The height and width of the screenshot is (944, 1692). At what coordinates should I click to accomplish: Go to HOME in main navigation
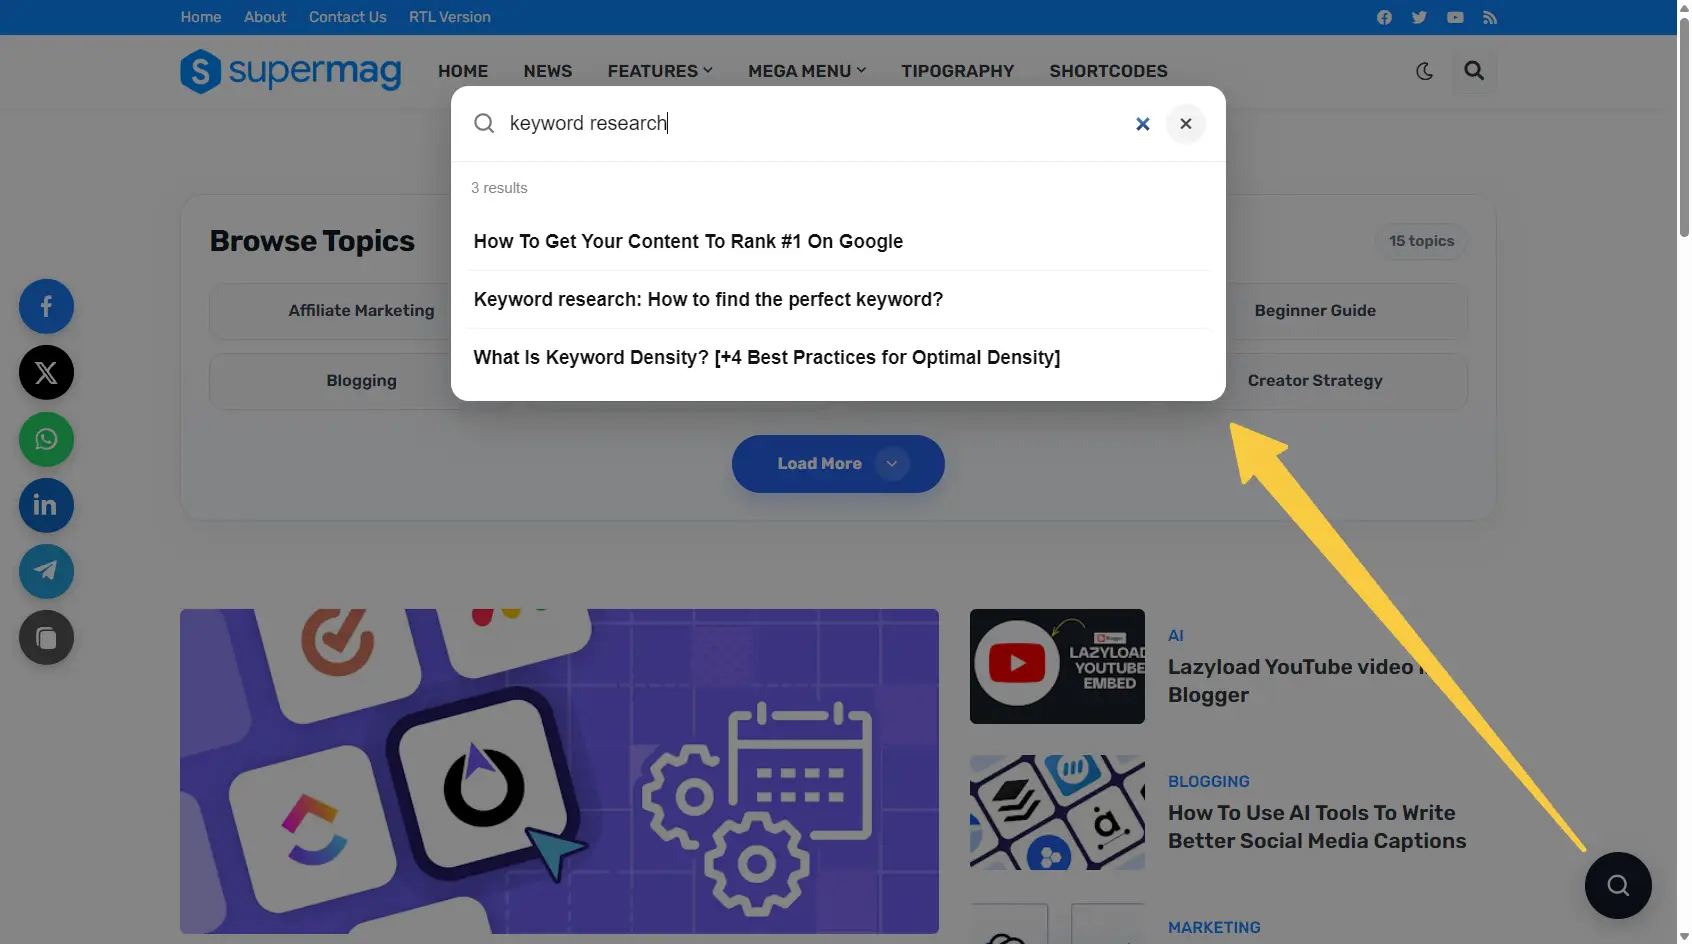click(463, 71)
